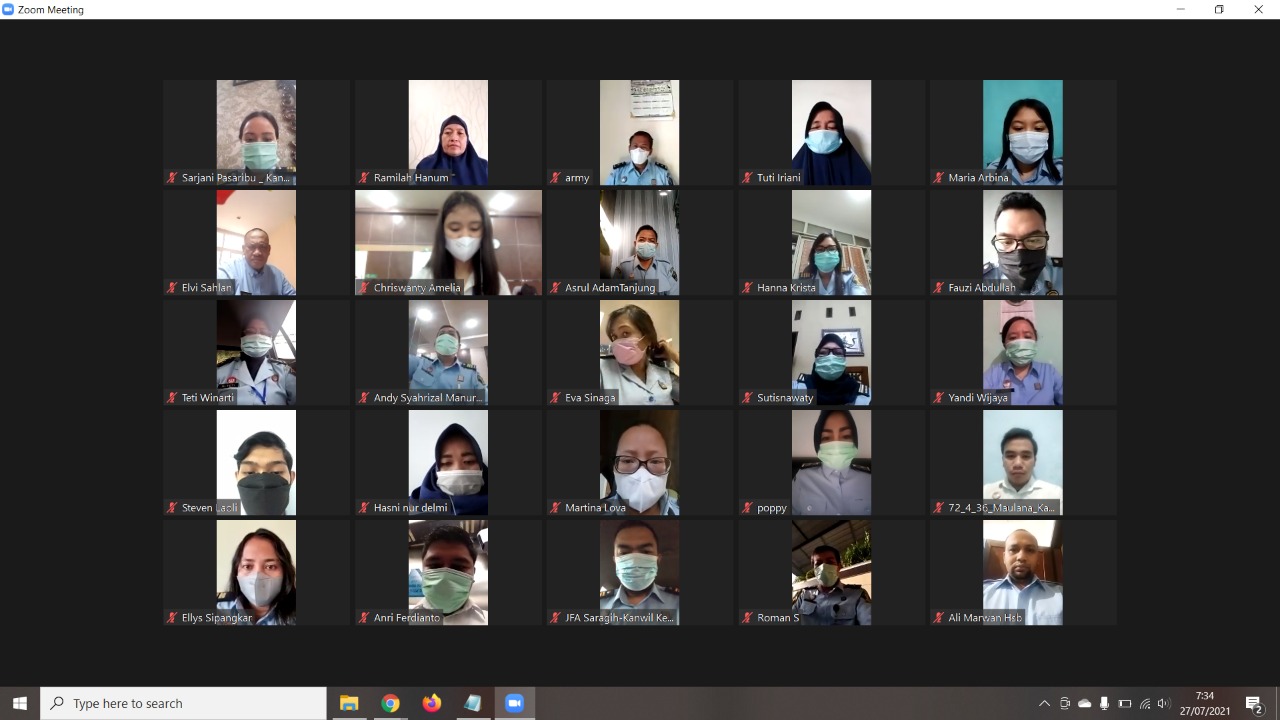
Task: Click muted mic icon next to Tuti Iriani
Action: pos(747,178)
